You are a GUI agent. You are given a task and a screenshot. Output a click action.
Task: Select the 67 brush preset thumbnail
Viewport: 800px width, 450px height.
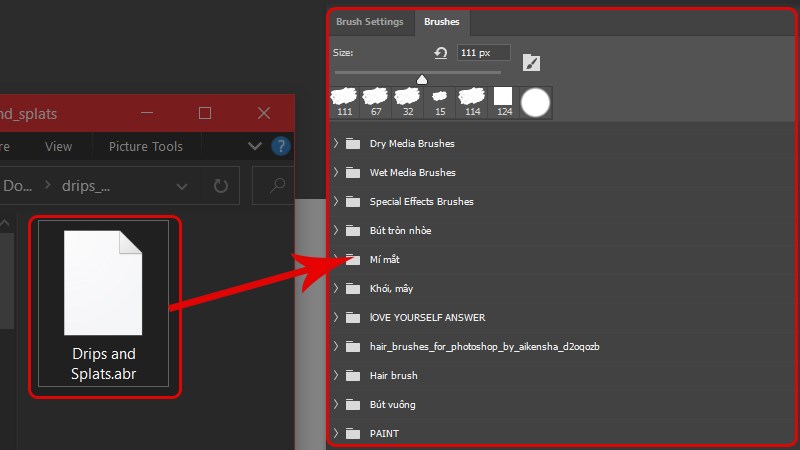pos(376,102)
